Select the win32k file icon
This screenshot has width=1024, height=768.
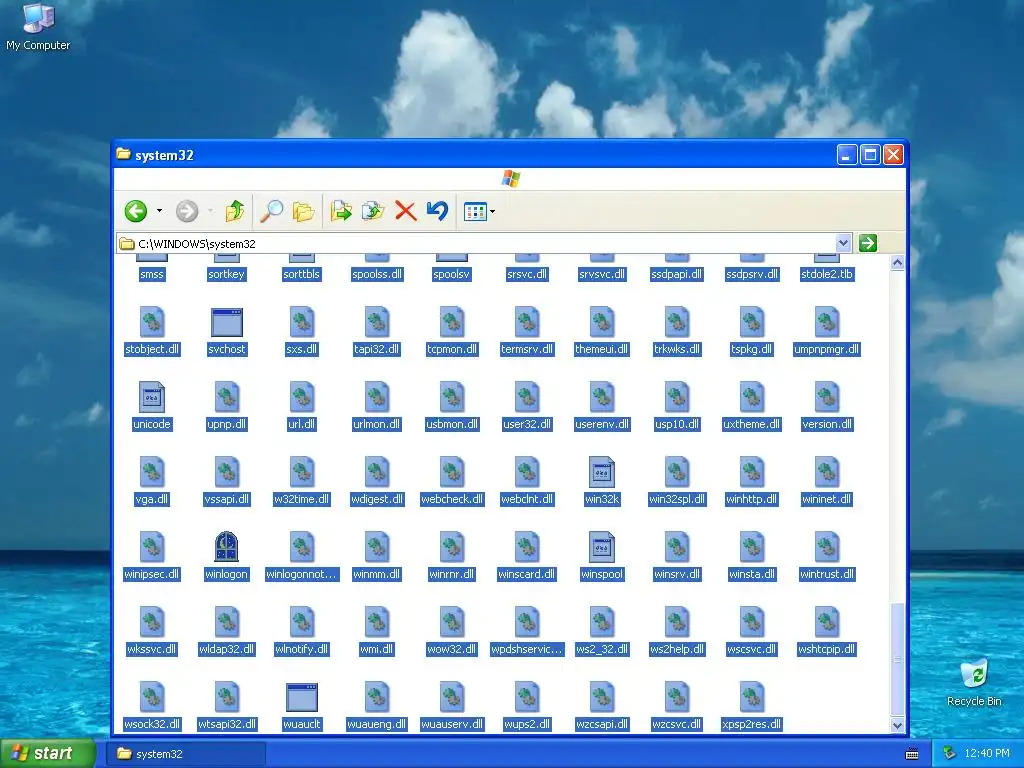[x=601, y=472]
